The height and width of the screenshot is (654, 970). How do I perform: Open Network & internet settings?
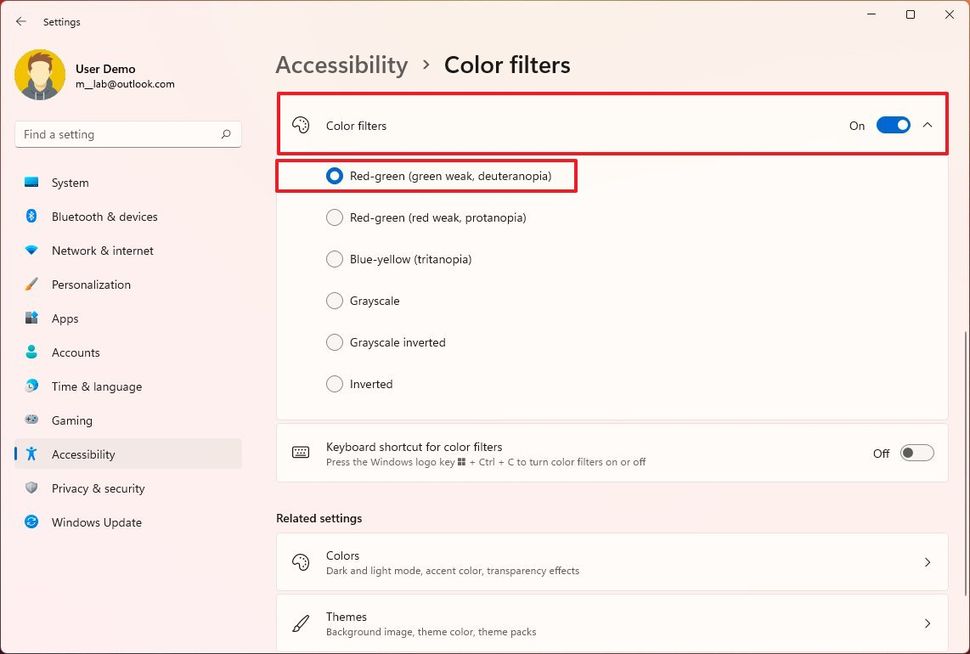pos(104,251)
